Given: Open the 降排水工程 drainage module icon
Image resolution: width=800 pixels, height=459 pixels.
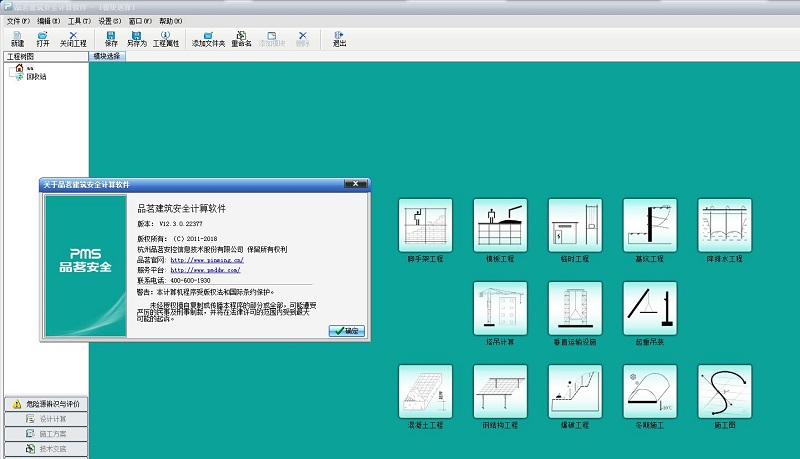Looking at the screenshot, I should [x=725, y=225].
